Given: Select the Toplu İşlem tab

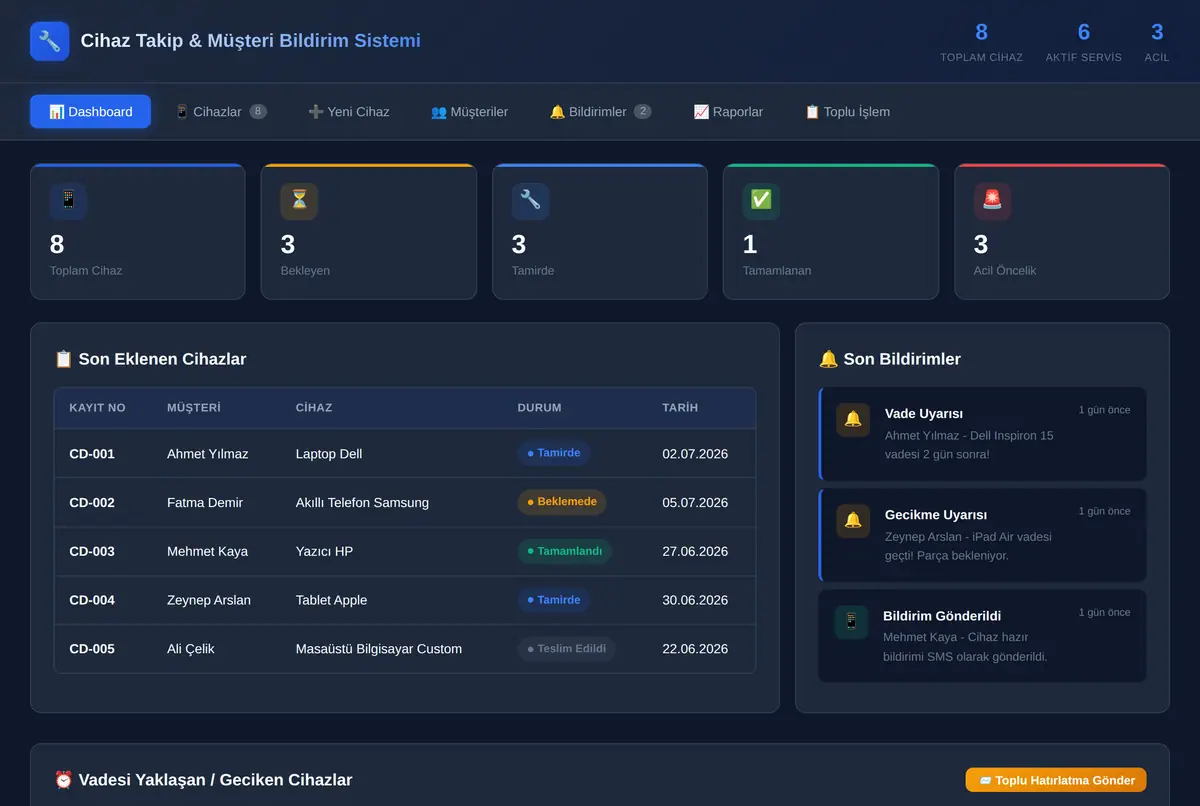Looking at the screenshot, I should coord(847,112).
